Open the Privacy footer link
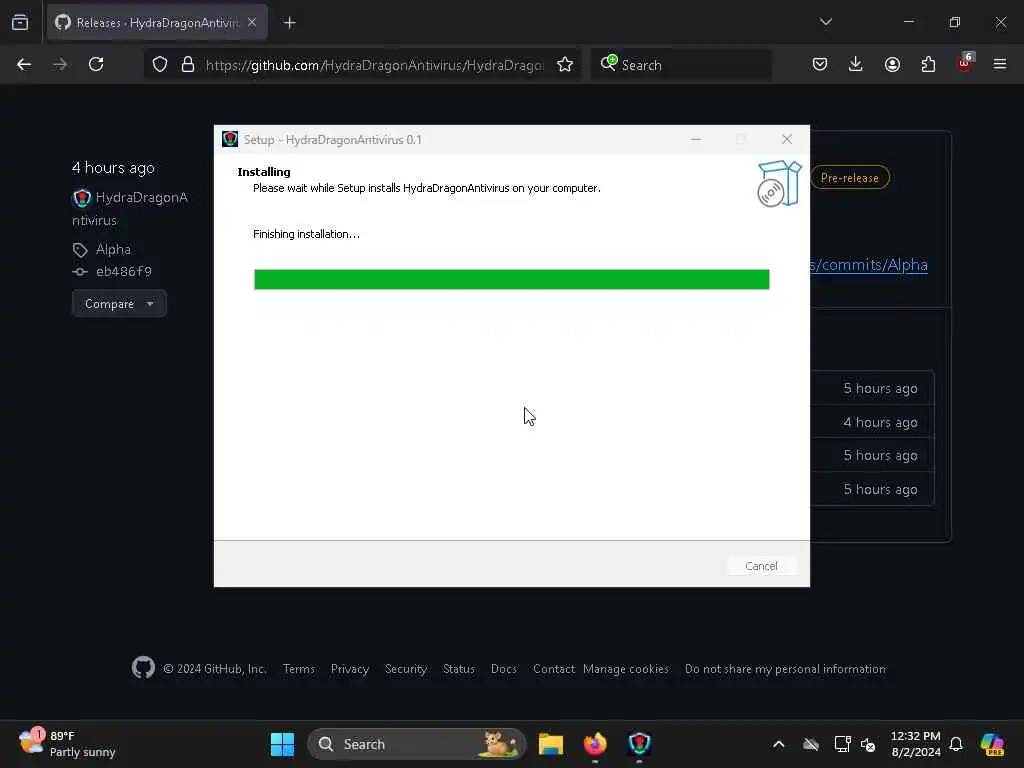 tap(349, 669)
